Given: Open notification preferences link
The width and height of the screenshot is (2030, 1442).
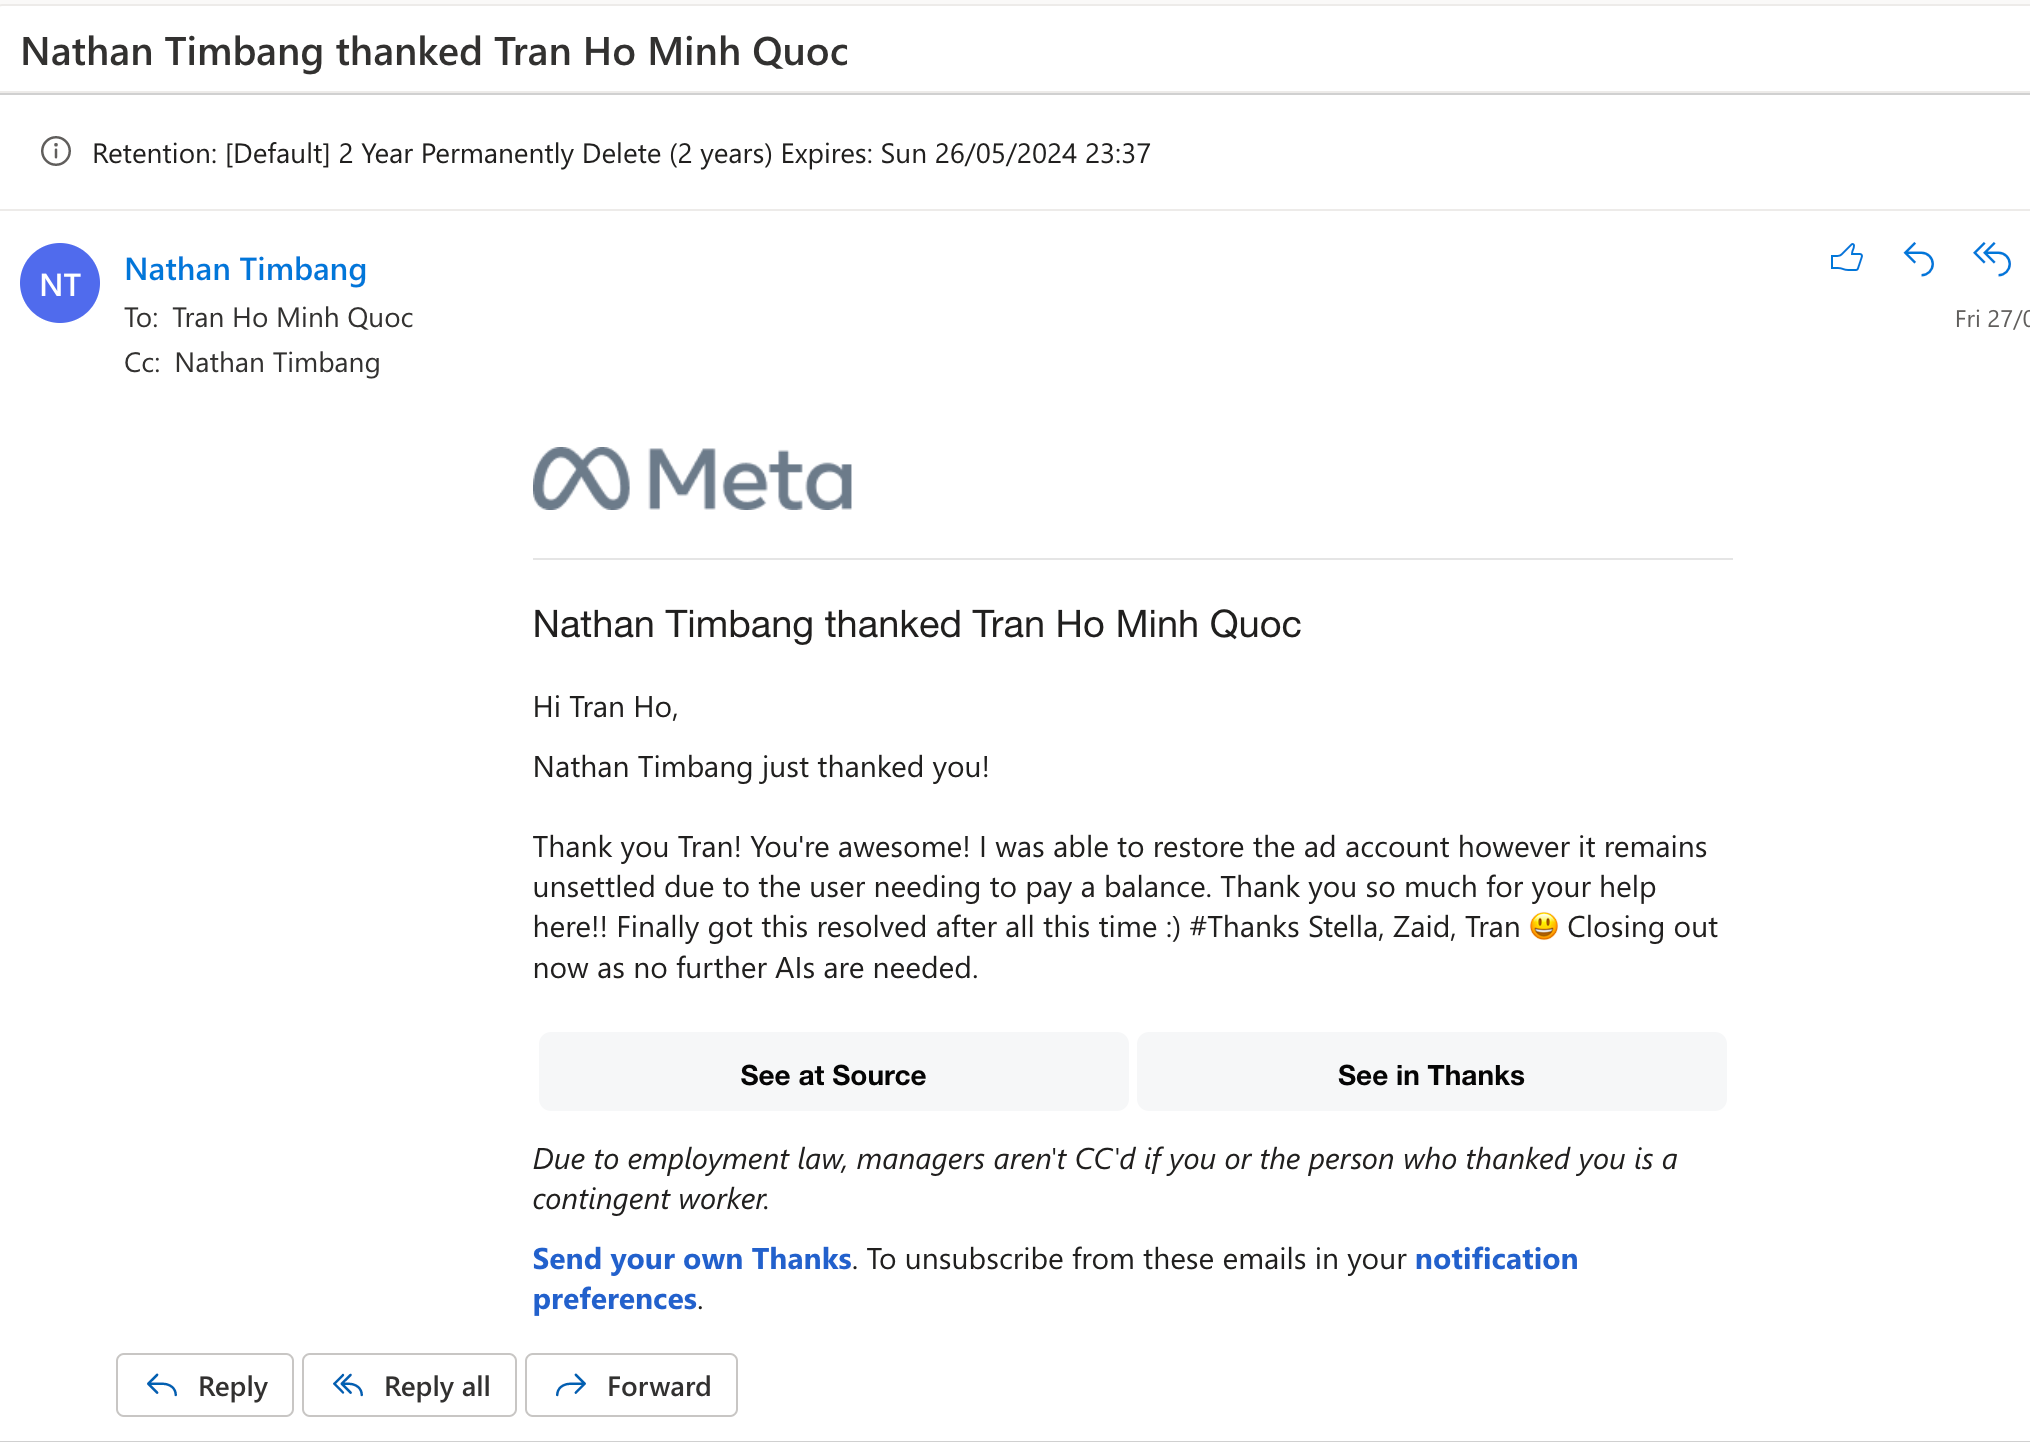Looking at the screenshot, I should [x=1495, y=1258].
